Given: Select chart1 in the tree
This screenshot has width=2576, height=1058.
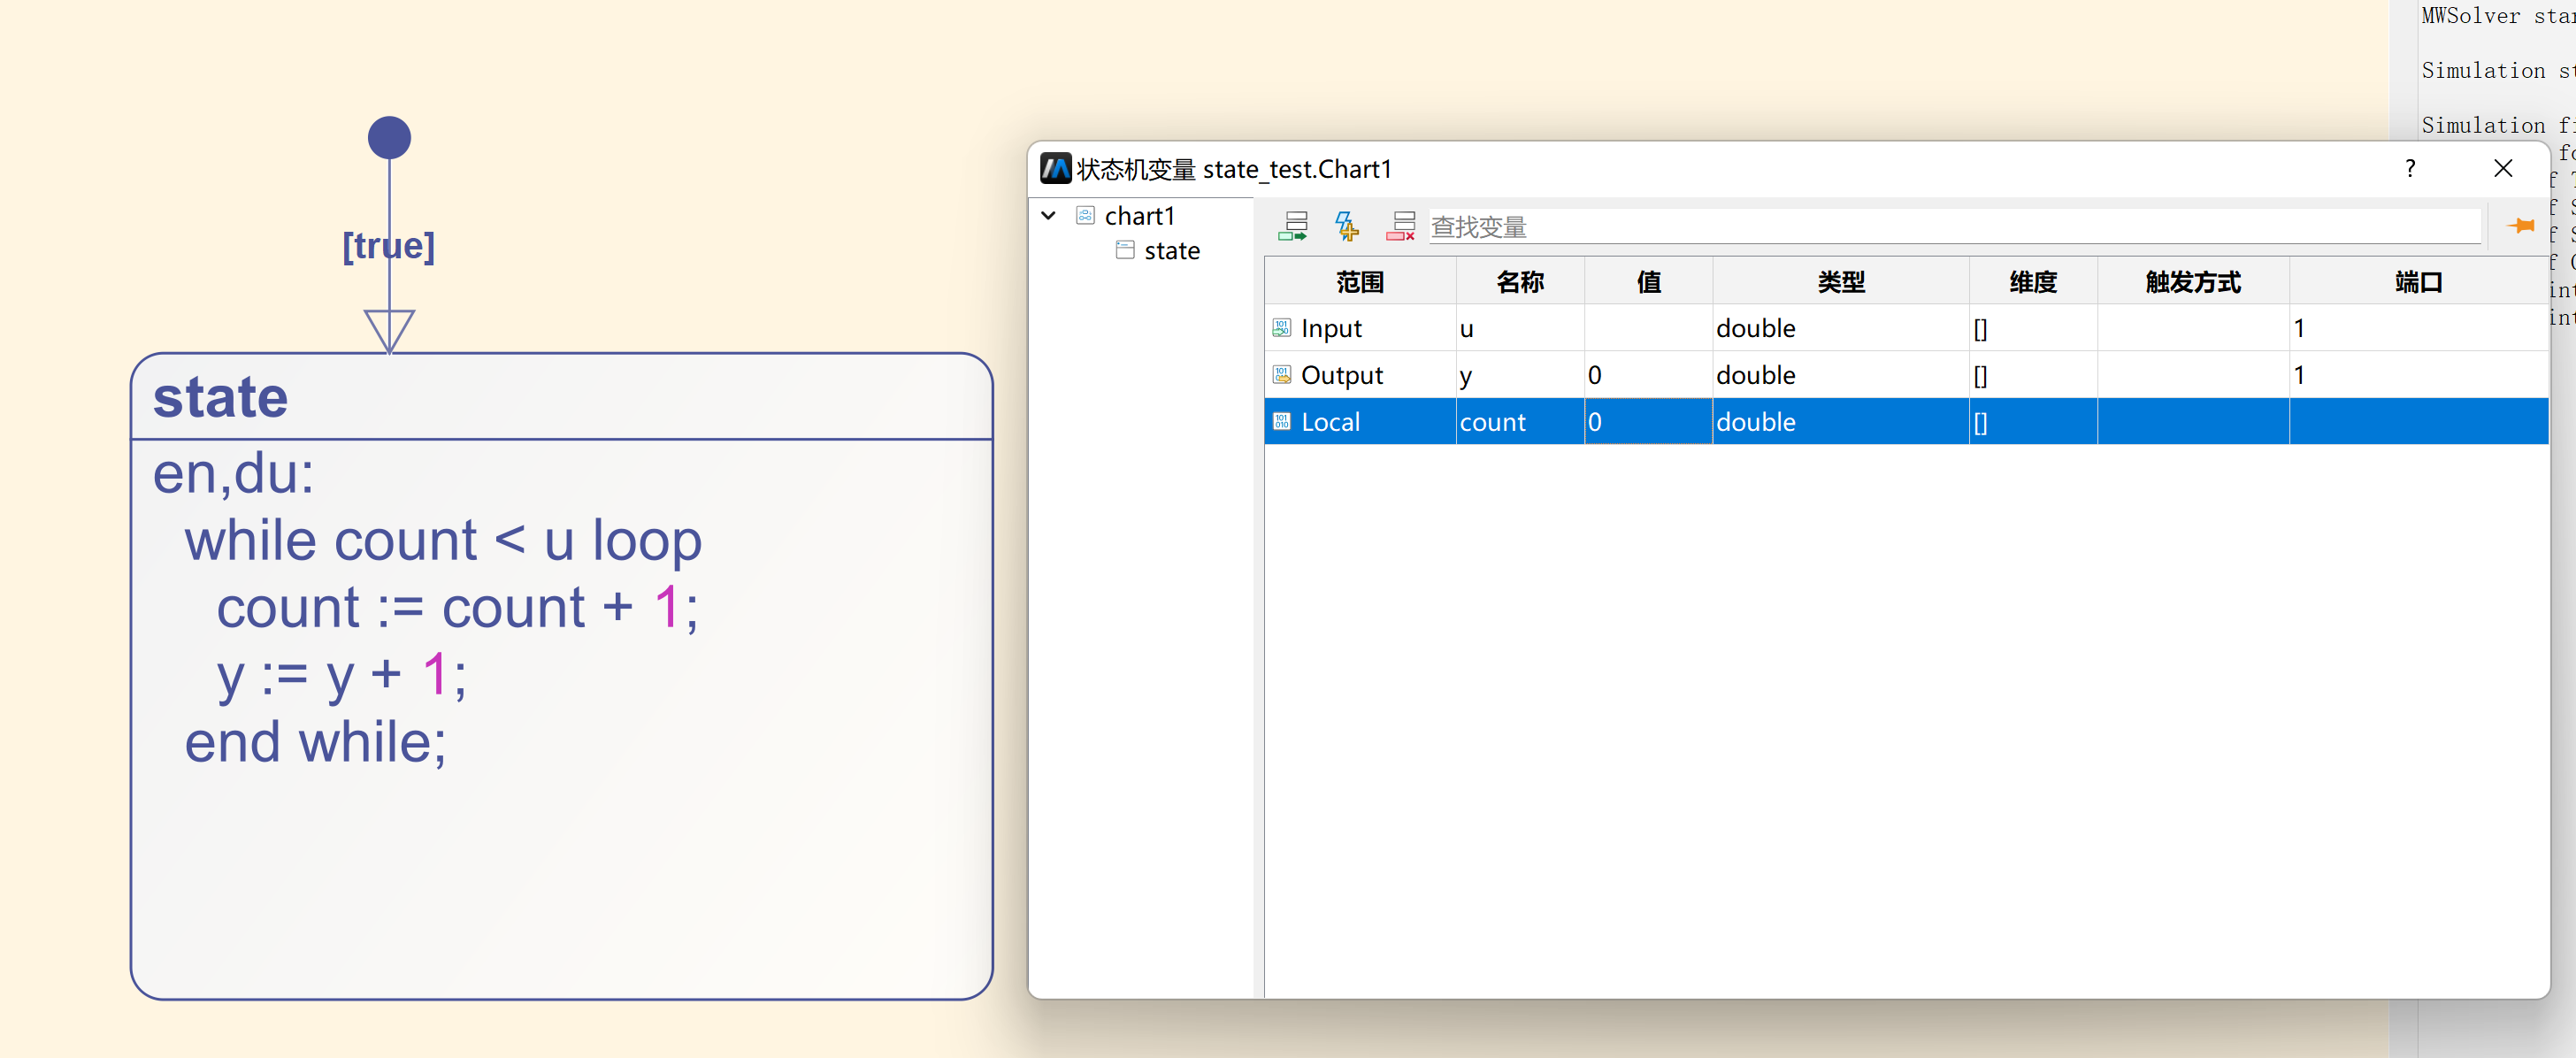Looking at the screenshot, I should [1139, 216].
